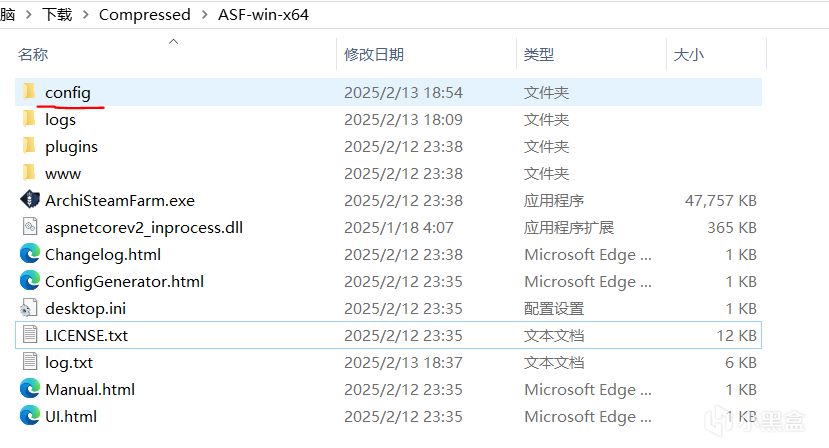Click the ArchiSteamFarm.exe application icon
The height and width of the screenshot is (448, 829).
click(x=29, y=200)
